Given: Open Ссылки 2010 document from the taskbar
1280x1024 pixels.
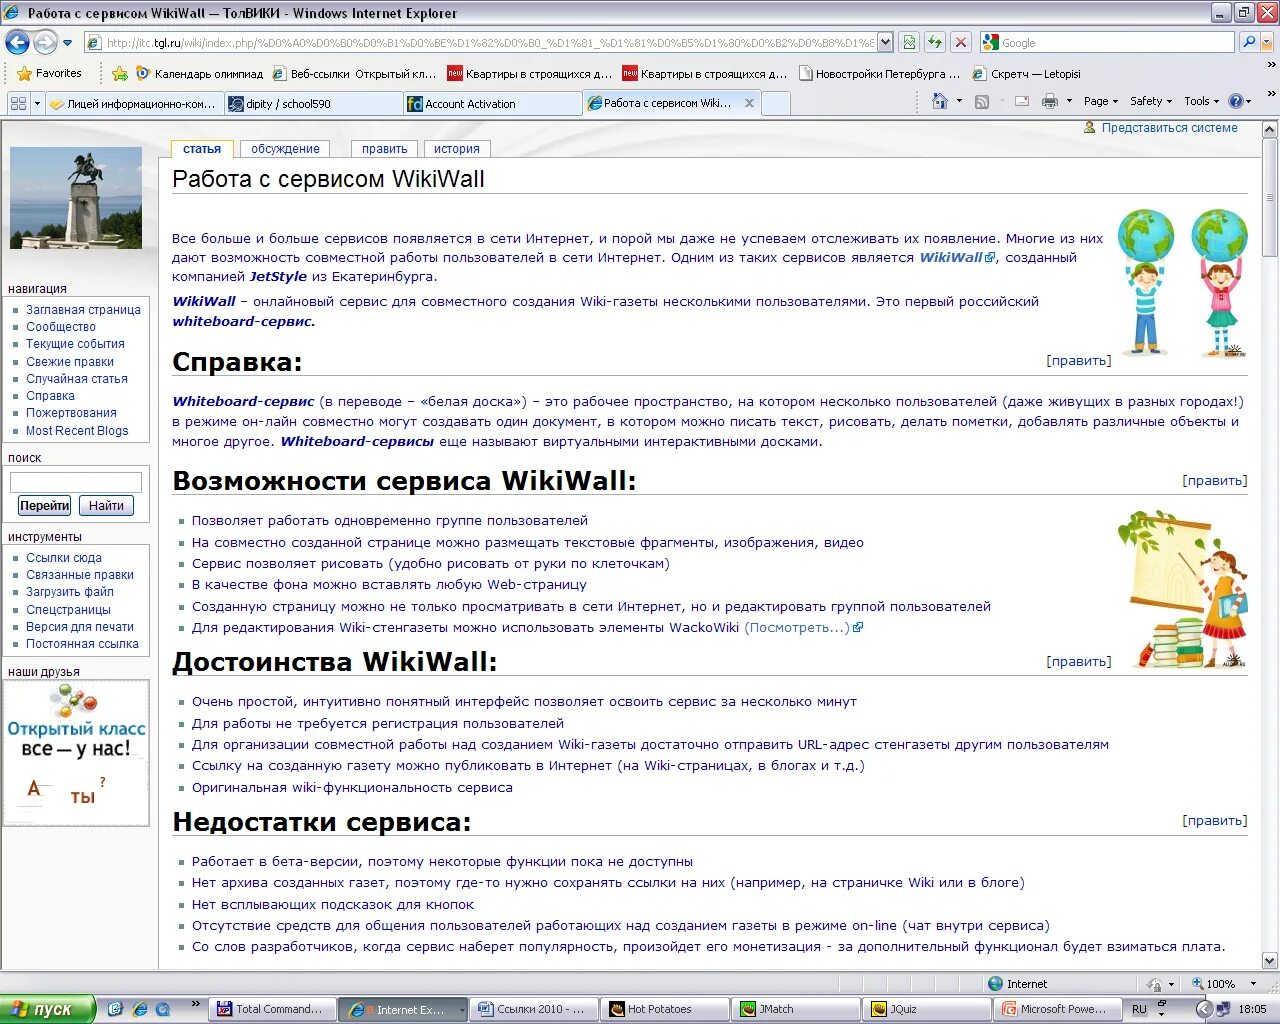Looking at the screenshot, I should pos(533,1009).
